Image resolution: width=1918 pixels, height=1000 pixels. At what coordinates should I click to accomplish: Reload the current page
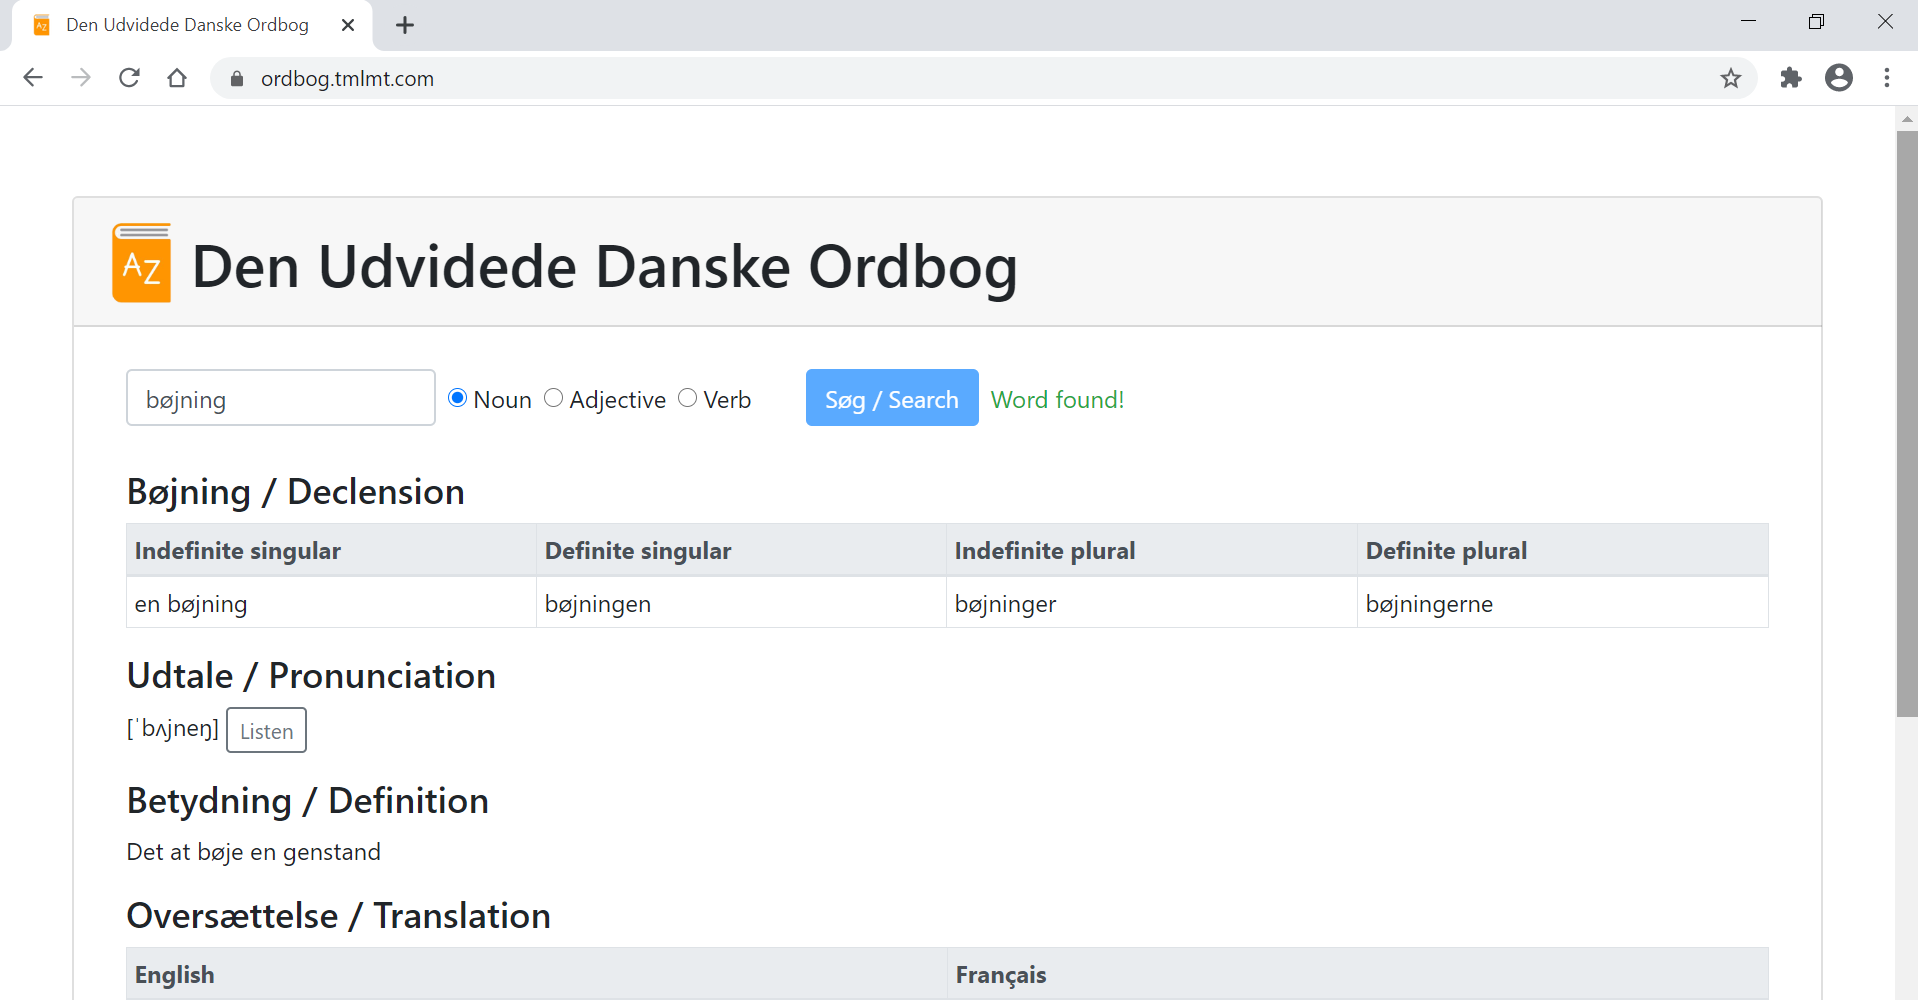tap(129, 78)
